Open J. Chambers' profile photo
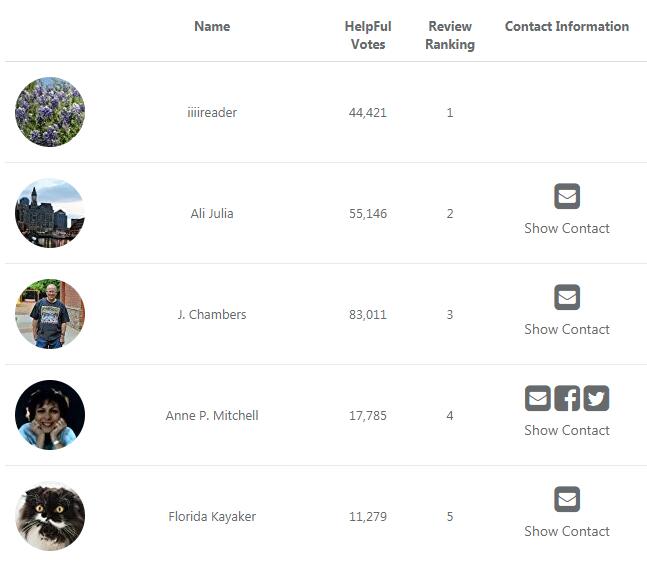The width and height of the screenshot is (647, 564). (x=50, y=314)
